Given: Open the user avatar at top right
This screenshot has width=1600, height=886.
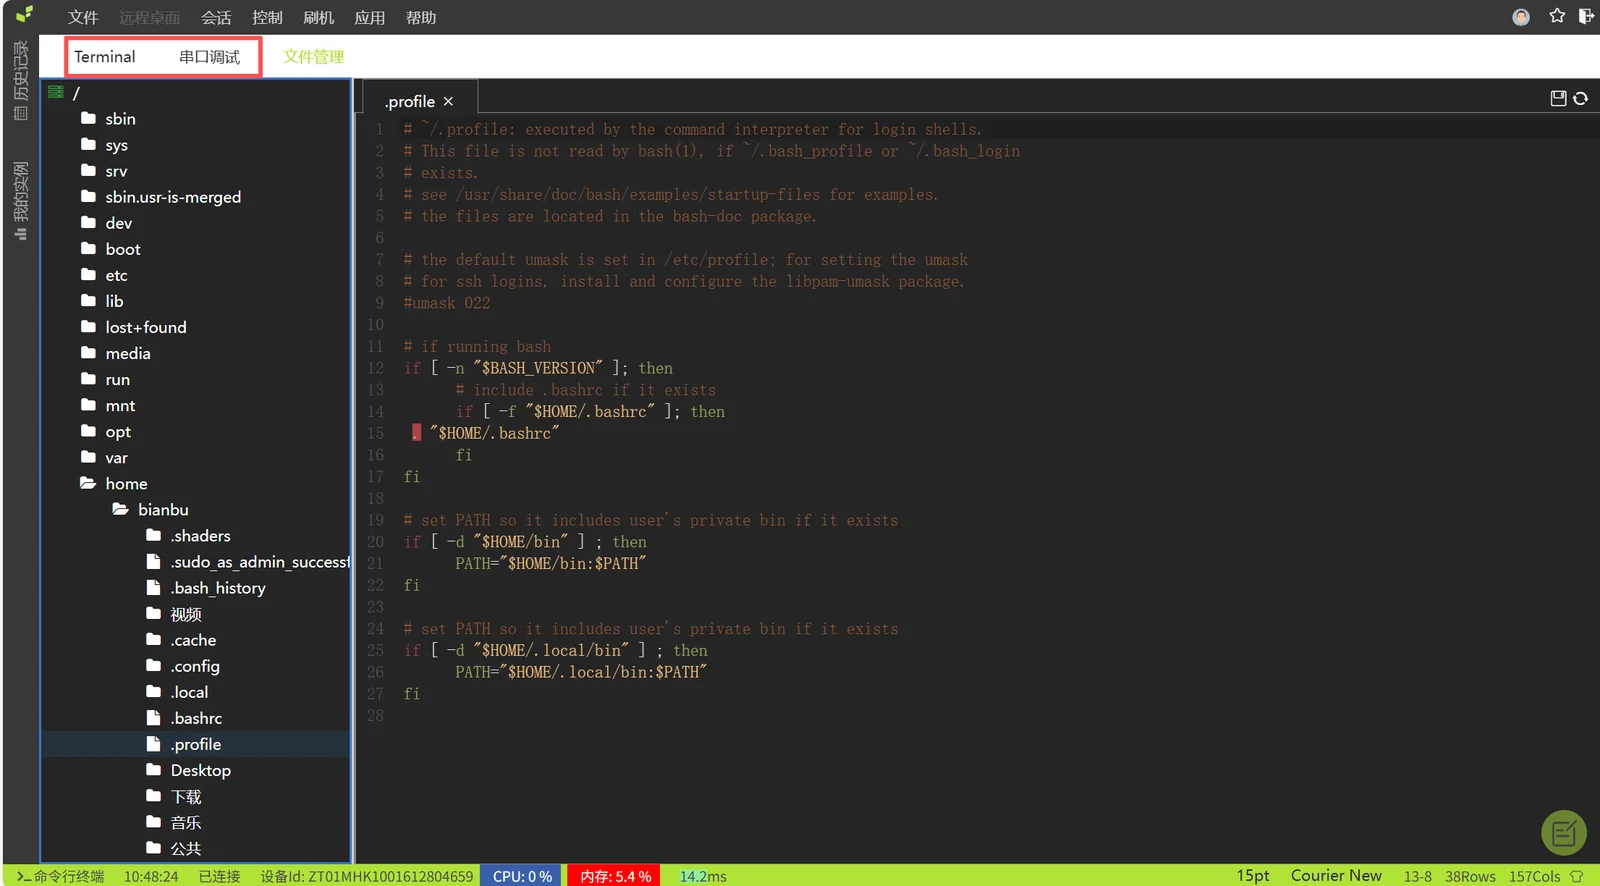Looking at the screenshot, I should pyautogui.click(x=1521, y=17).
